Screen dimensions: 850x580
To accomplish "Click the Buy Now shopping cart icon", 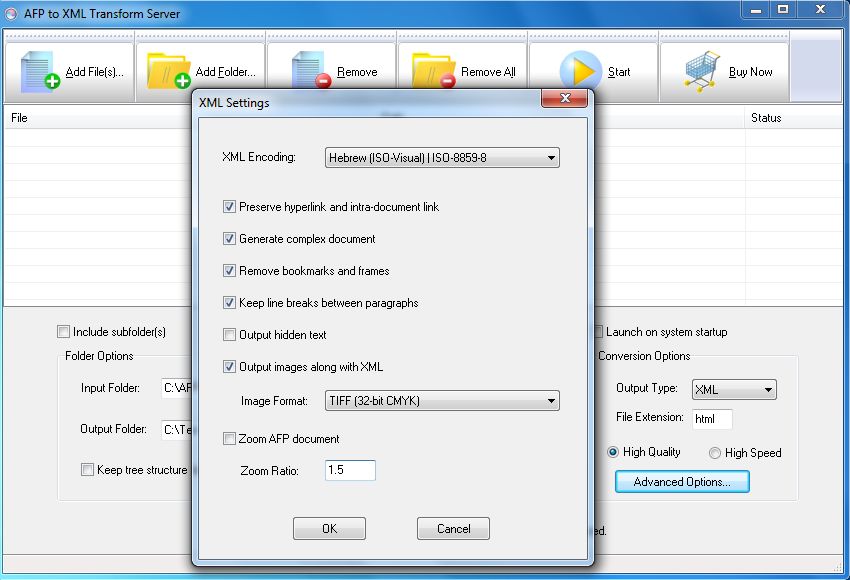I will pyautogui.click(x=703, y=71).
